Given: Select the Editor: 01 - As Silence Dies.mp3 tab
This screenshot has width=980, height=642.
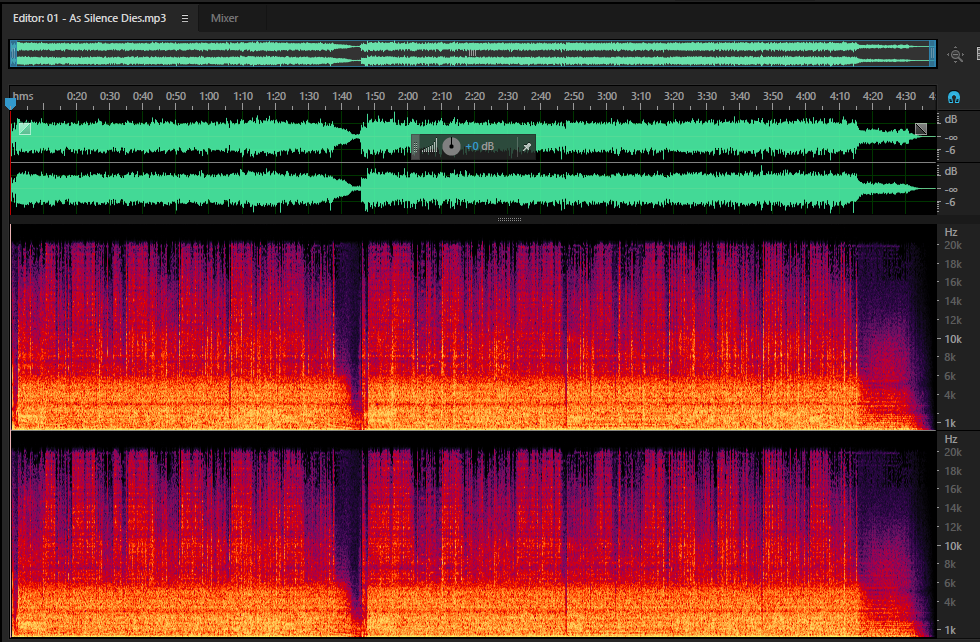Looking at the screenshot, I should click(89, 18).
